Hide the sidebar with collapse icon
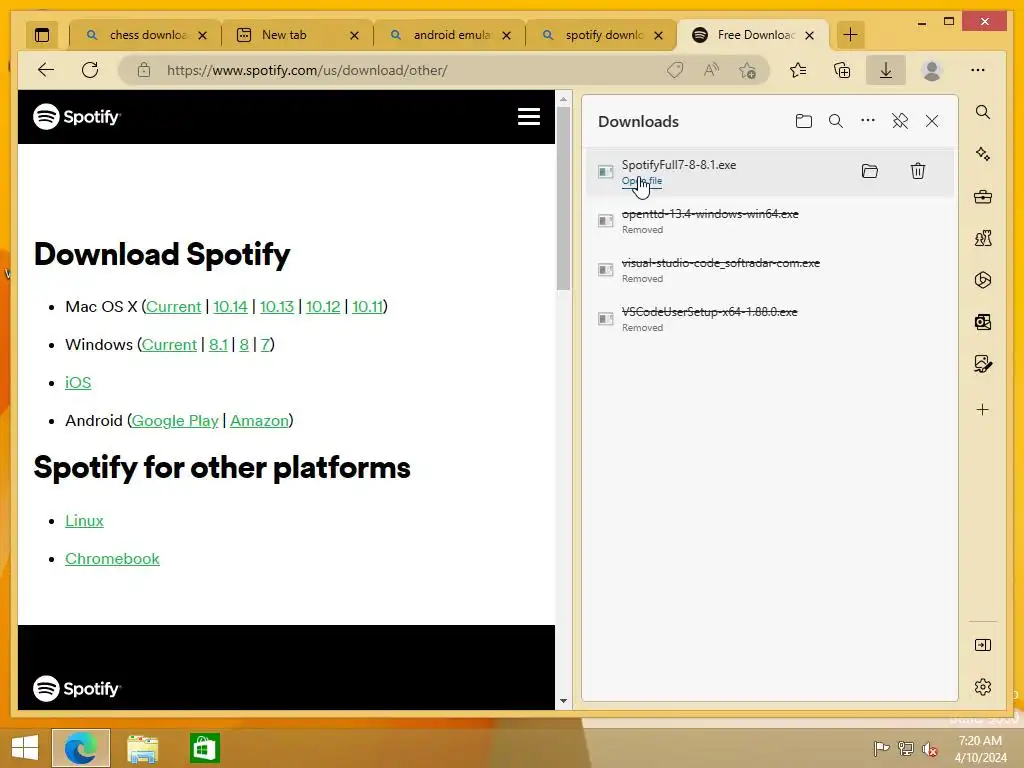1024x768 pixels. click(982, 645)
